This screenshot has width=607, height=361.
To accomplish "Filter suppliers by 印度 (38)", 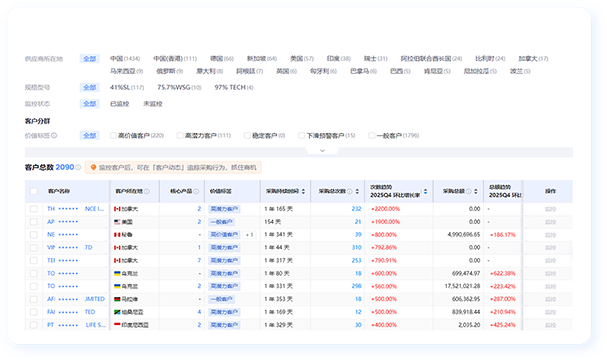I will tap(339, 59).
